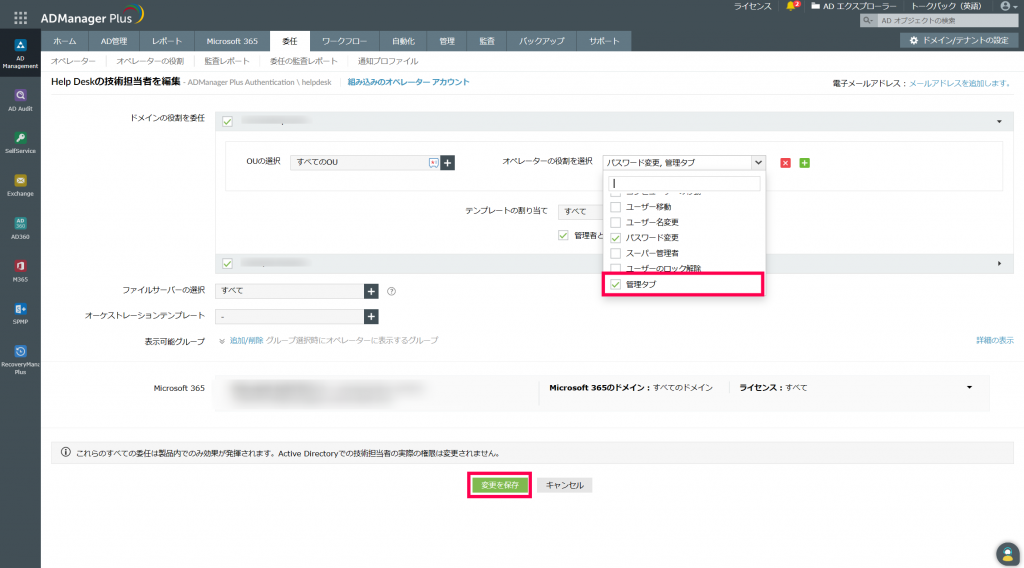
Task: Expand the visible groups chevron
Action: point(222,341)
